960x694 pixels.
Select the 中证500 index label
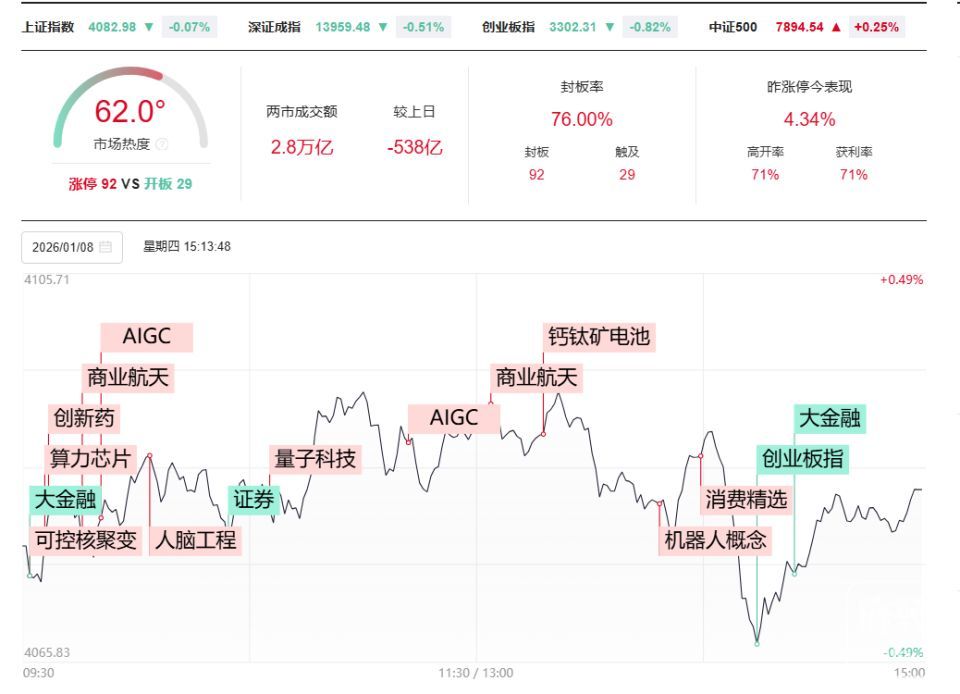click(732, 27)
